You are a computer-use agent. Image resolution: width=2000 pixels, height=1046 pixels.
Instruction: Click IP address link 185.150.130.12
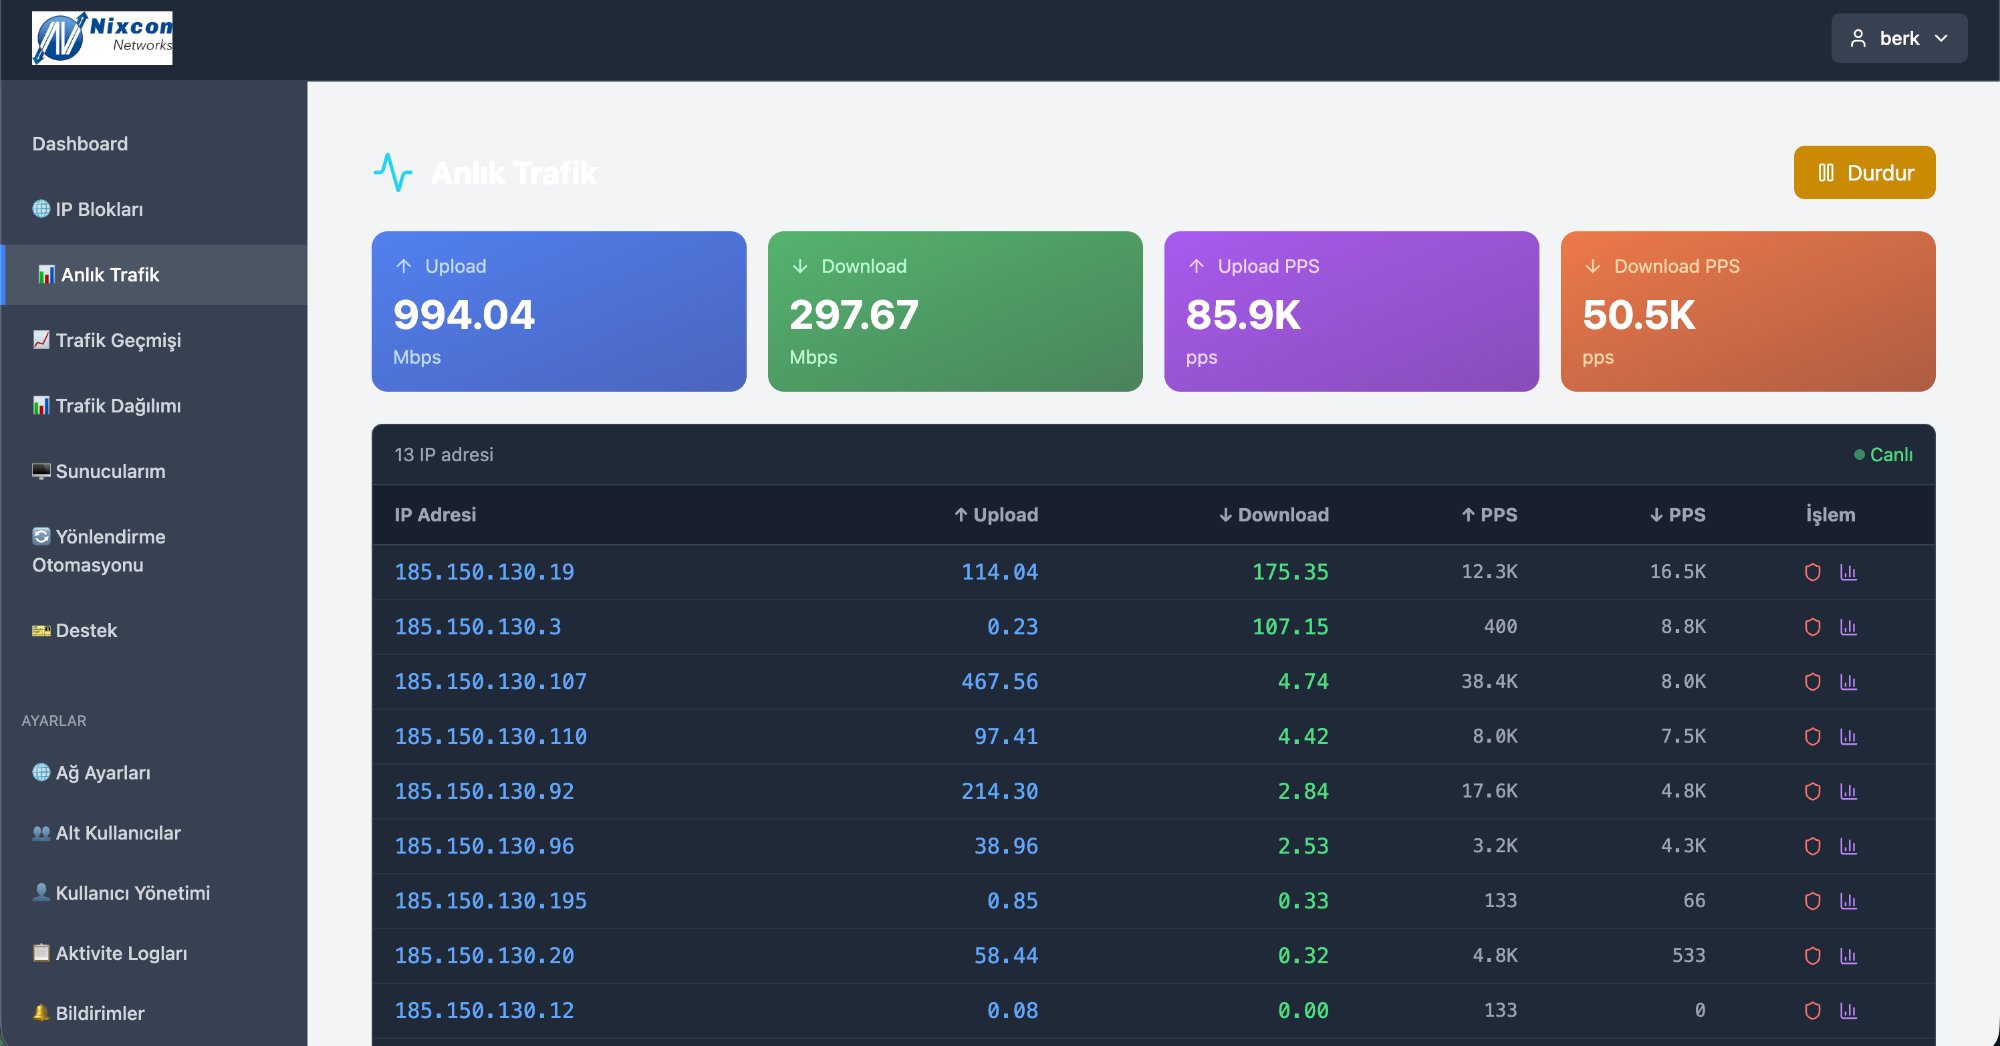[x=484, y=1011]
